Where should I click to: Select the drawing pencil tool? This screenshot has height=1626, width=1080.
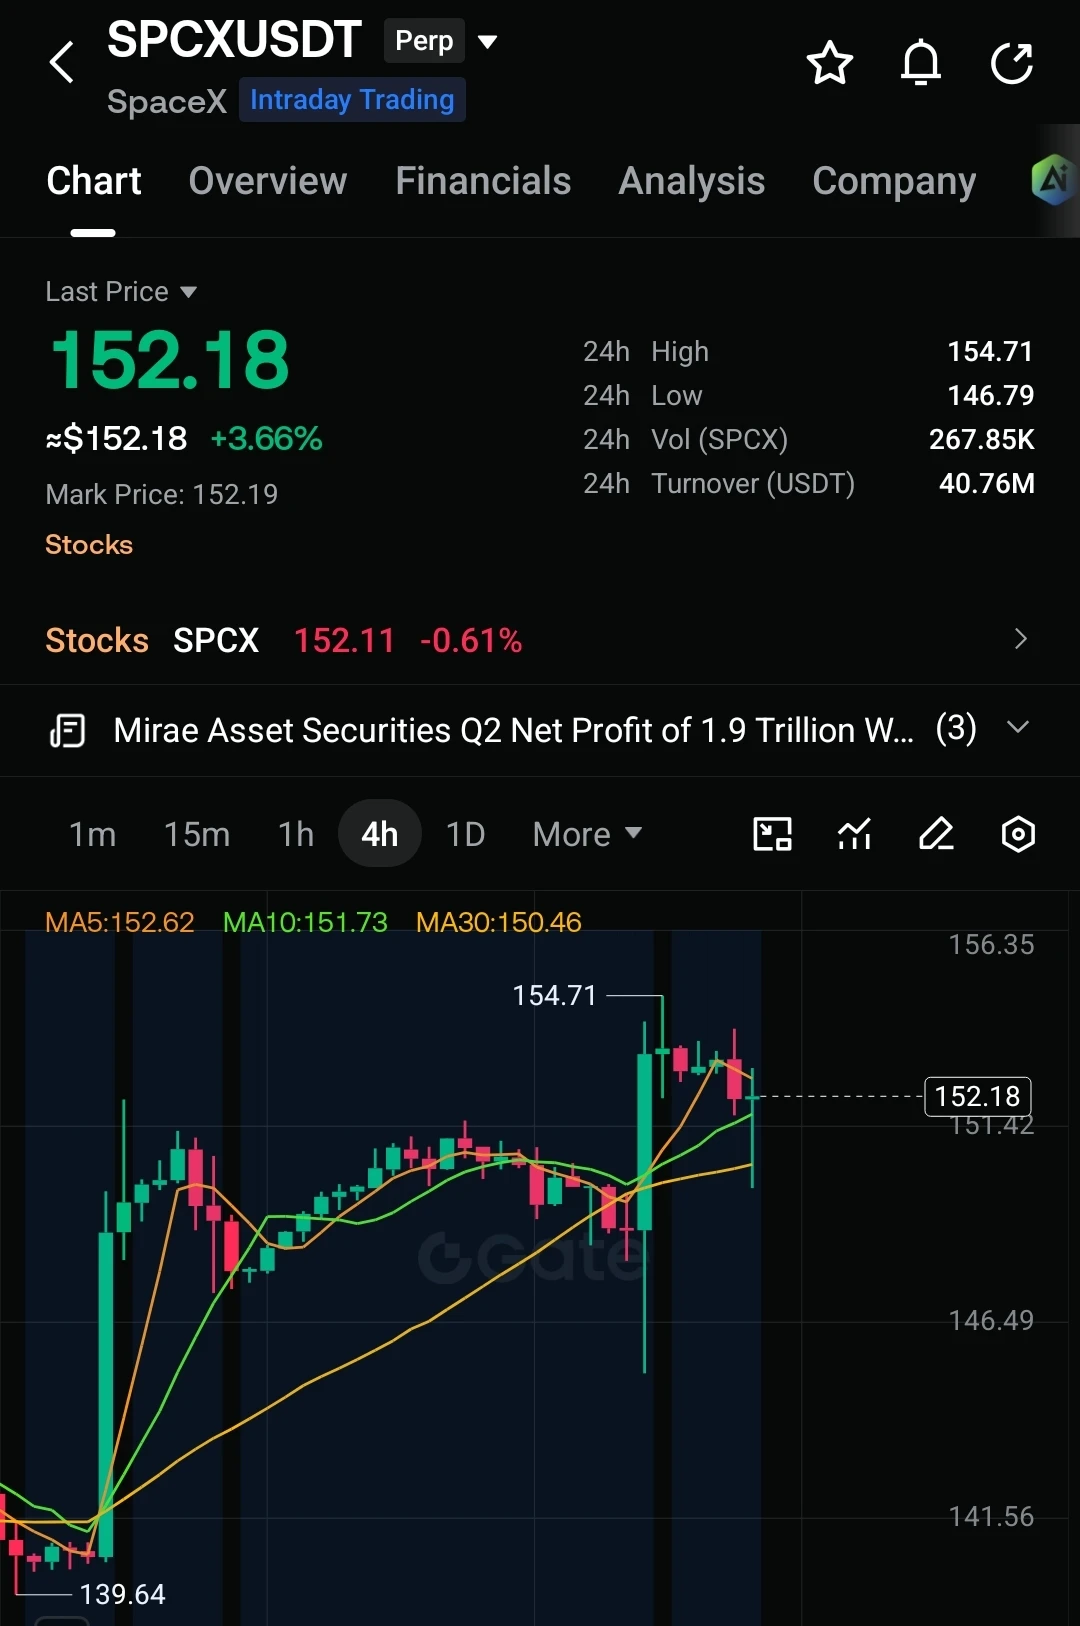click(x=936, y=833)
